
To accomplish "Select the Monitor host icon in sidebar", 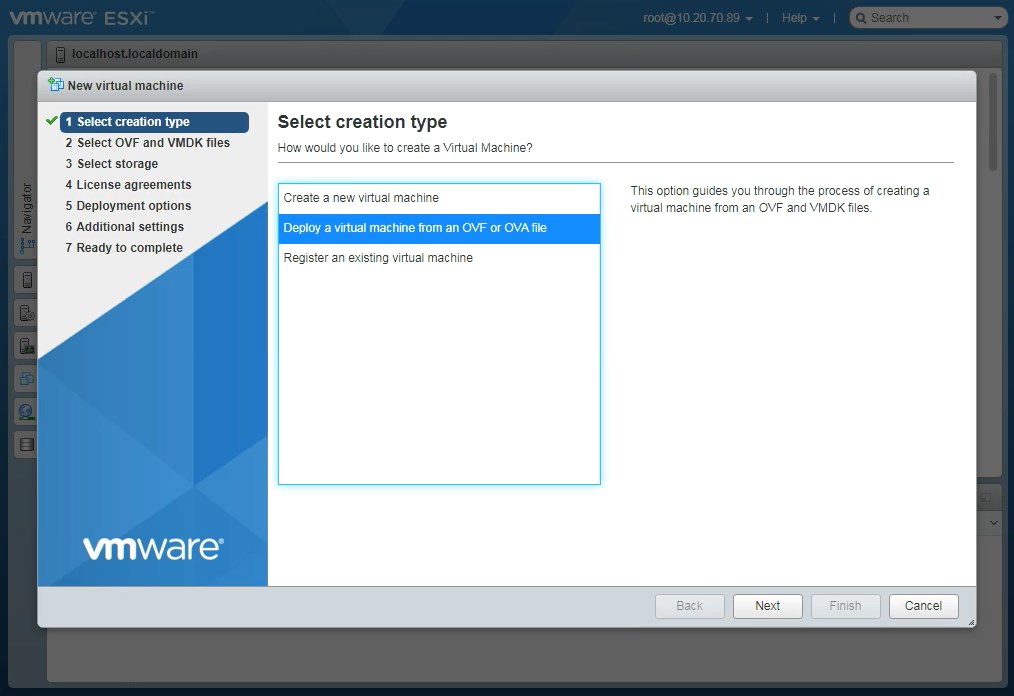I will (26, 346).
